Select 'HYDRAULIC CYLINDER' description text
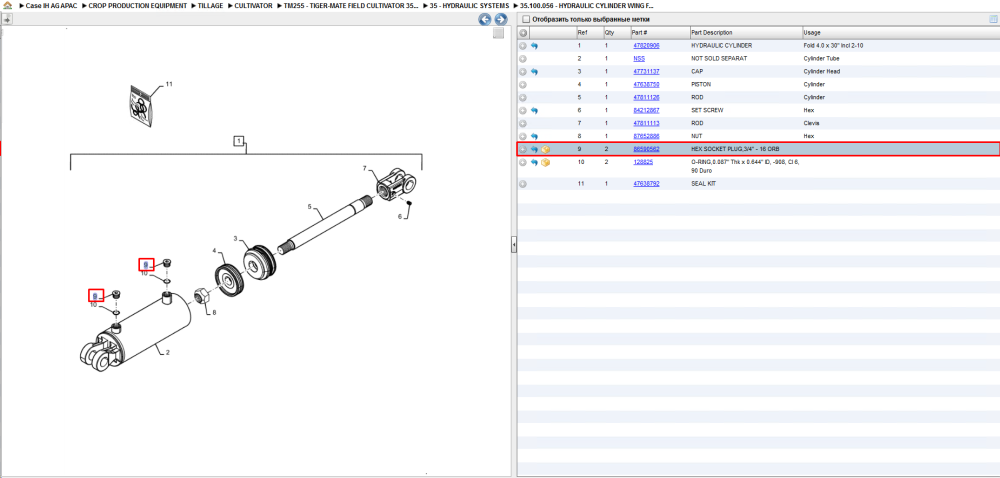 (721, 46)
